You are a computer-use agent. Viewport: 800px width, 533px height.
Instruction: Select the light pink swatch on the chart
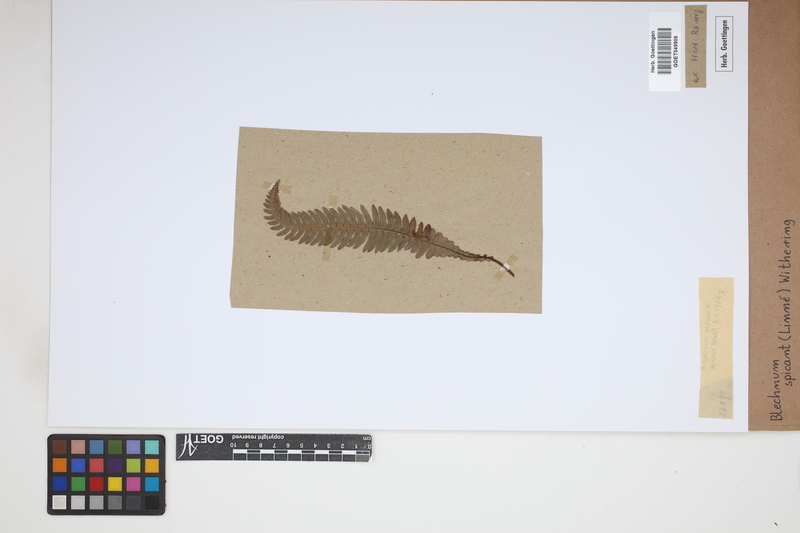(78, 447)
